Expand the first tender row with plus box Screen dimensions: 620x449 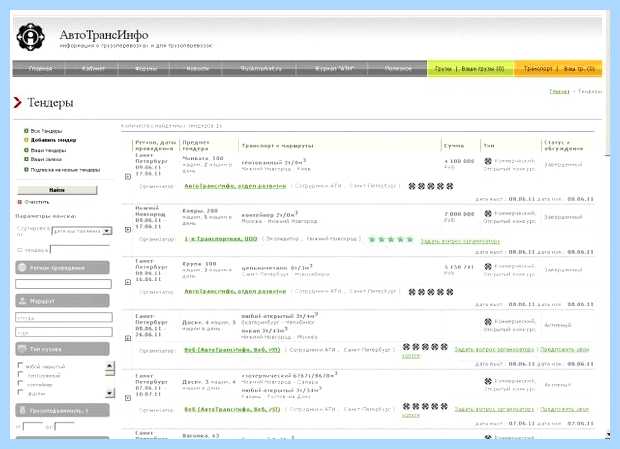[128, 177]
